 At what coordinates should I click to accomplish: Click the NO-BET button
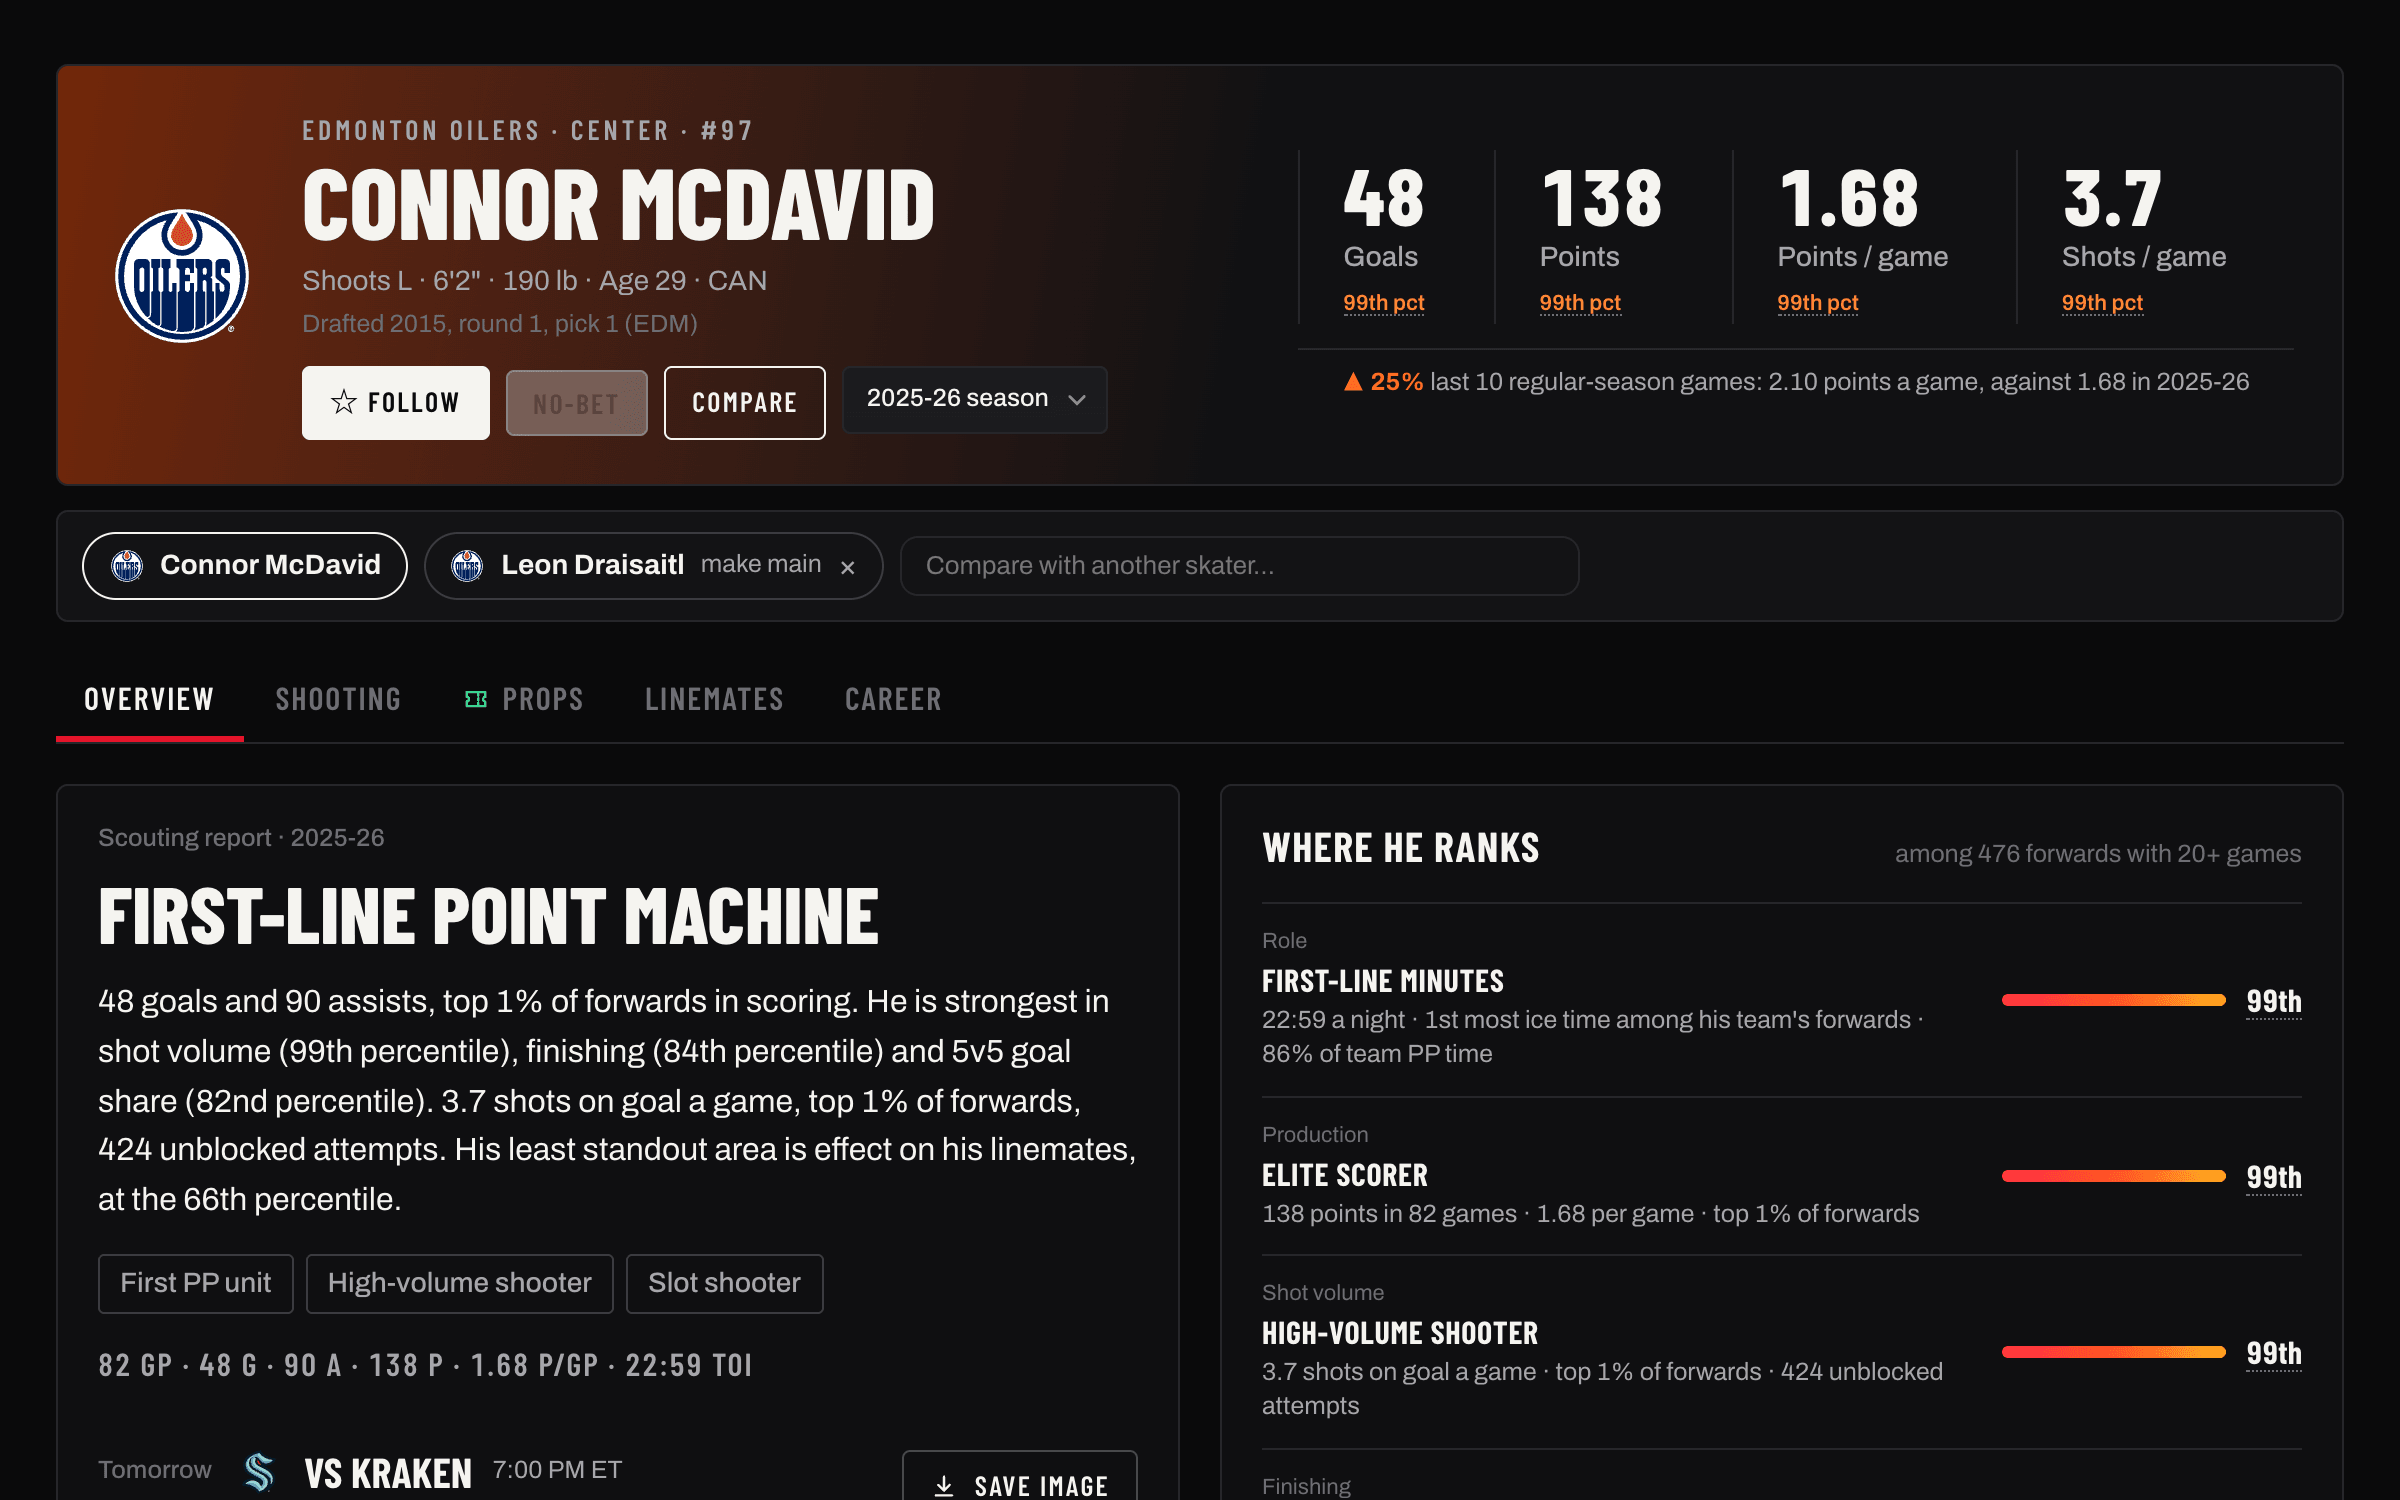point(577,403)
